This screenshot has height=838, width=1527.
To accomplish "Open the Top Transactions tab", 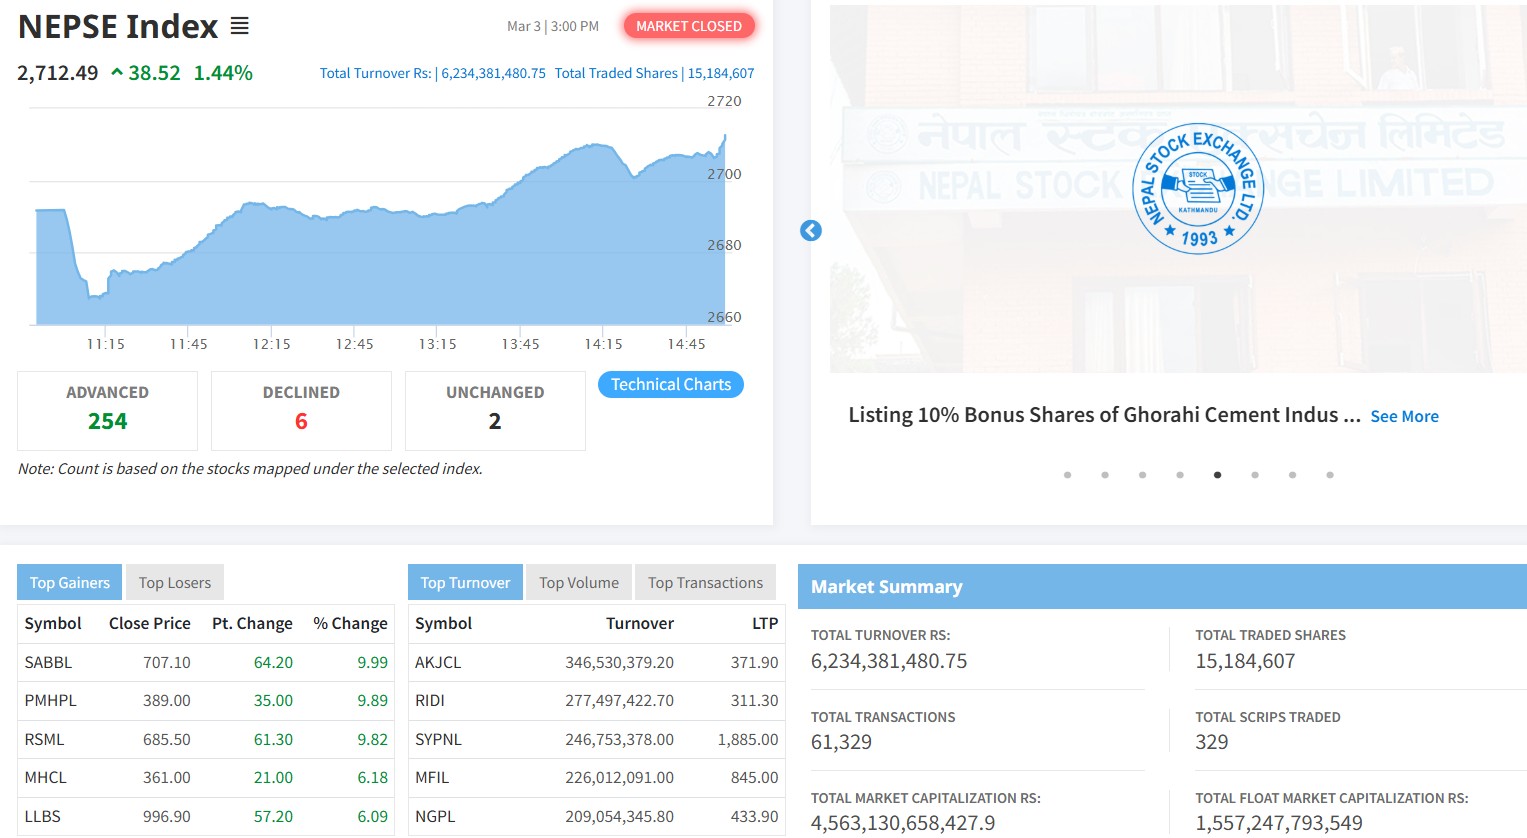I will (705, 583).
